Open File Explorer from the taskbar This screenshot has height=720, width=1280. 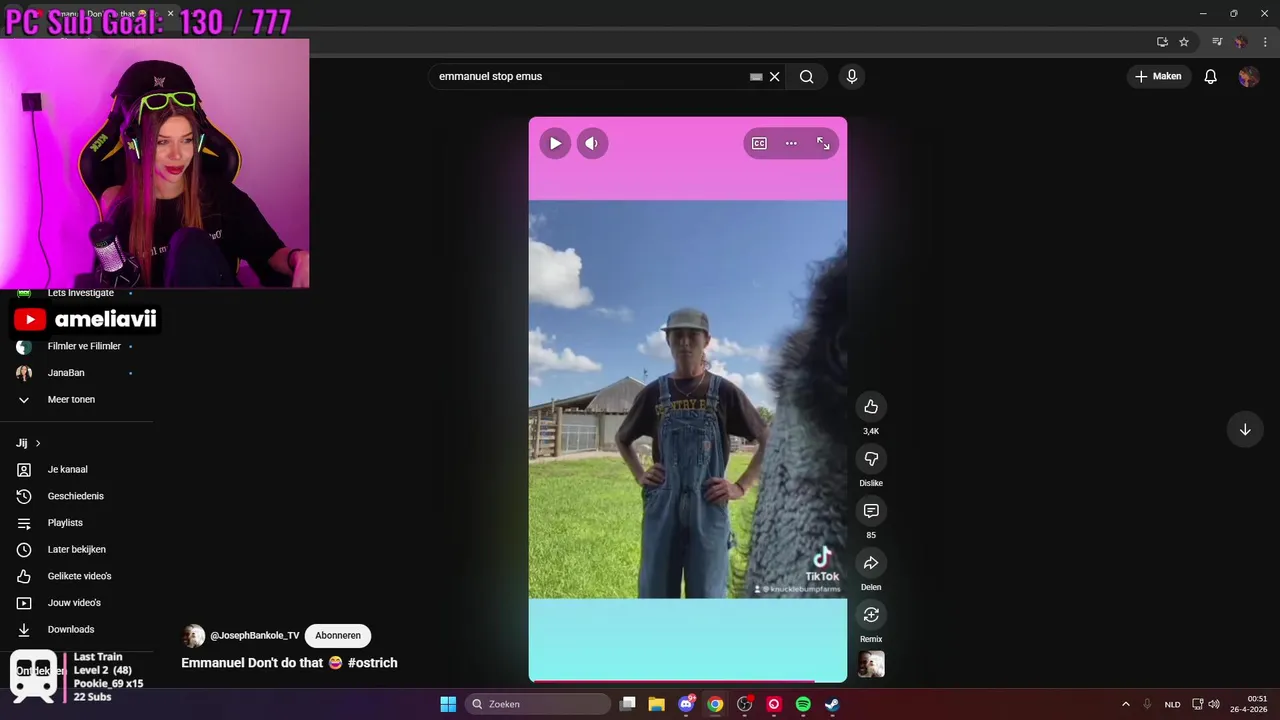(x=656, y=704)
